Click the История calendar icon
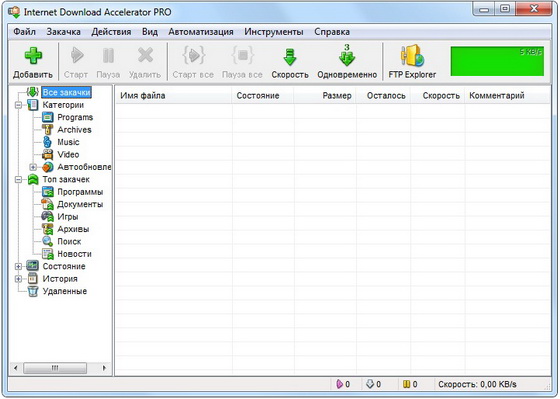The image size is (560, 399). tap(33, 279)
